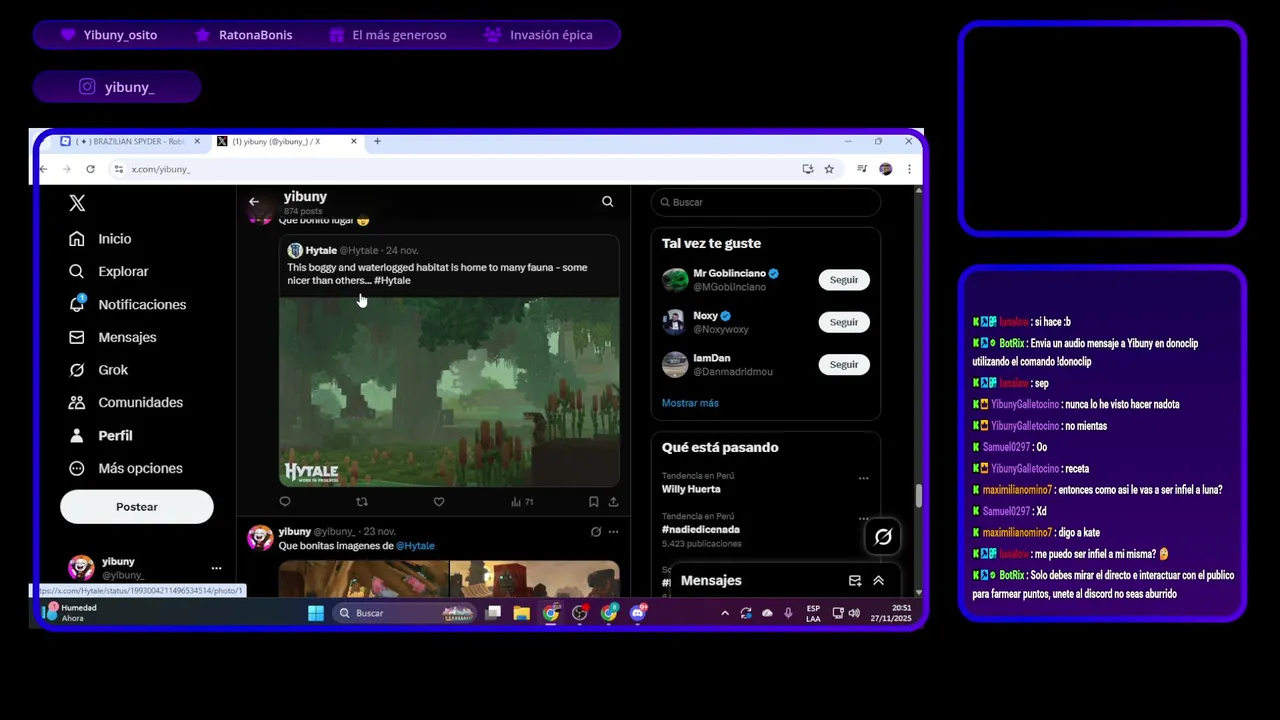Viewport: 1280px width, 720px height.
Task: Reload the page in Chrome
Action: 90,169
